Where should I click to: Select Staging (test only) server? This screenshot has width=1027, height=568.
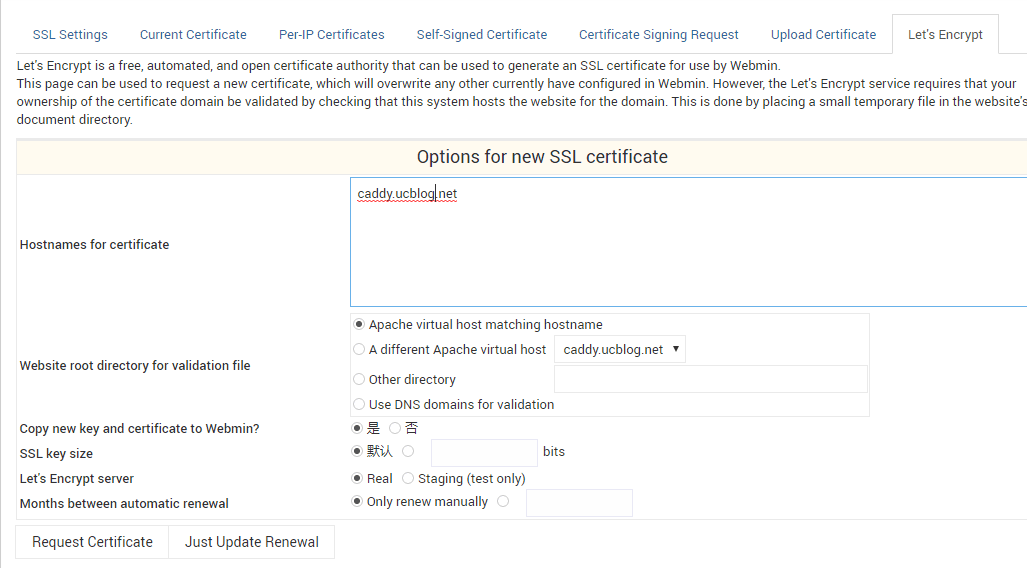[408, 478]
